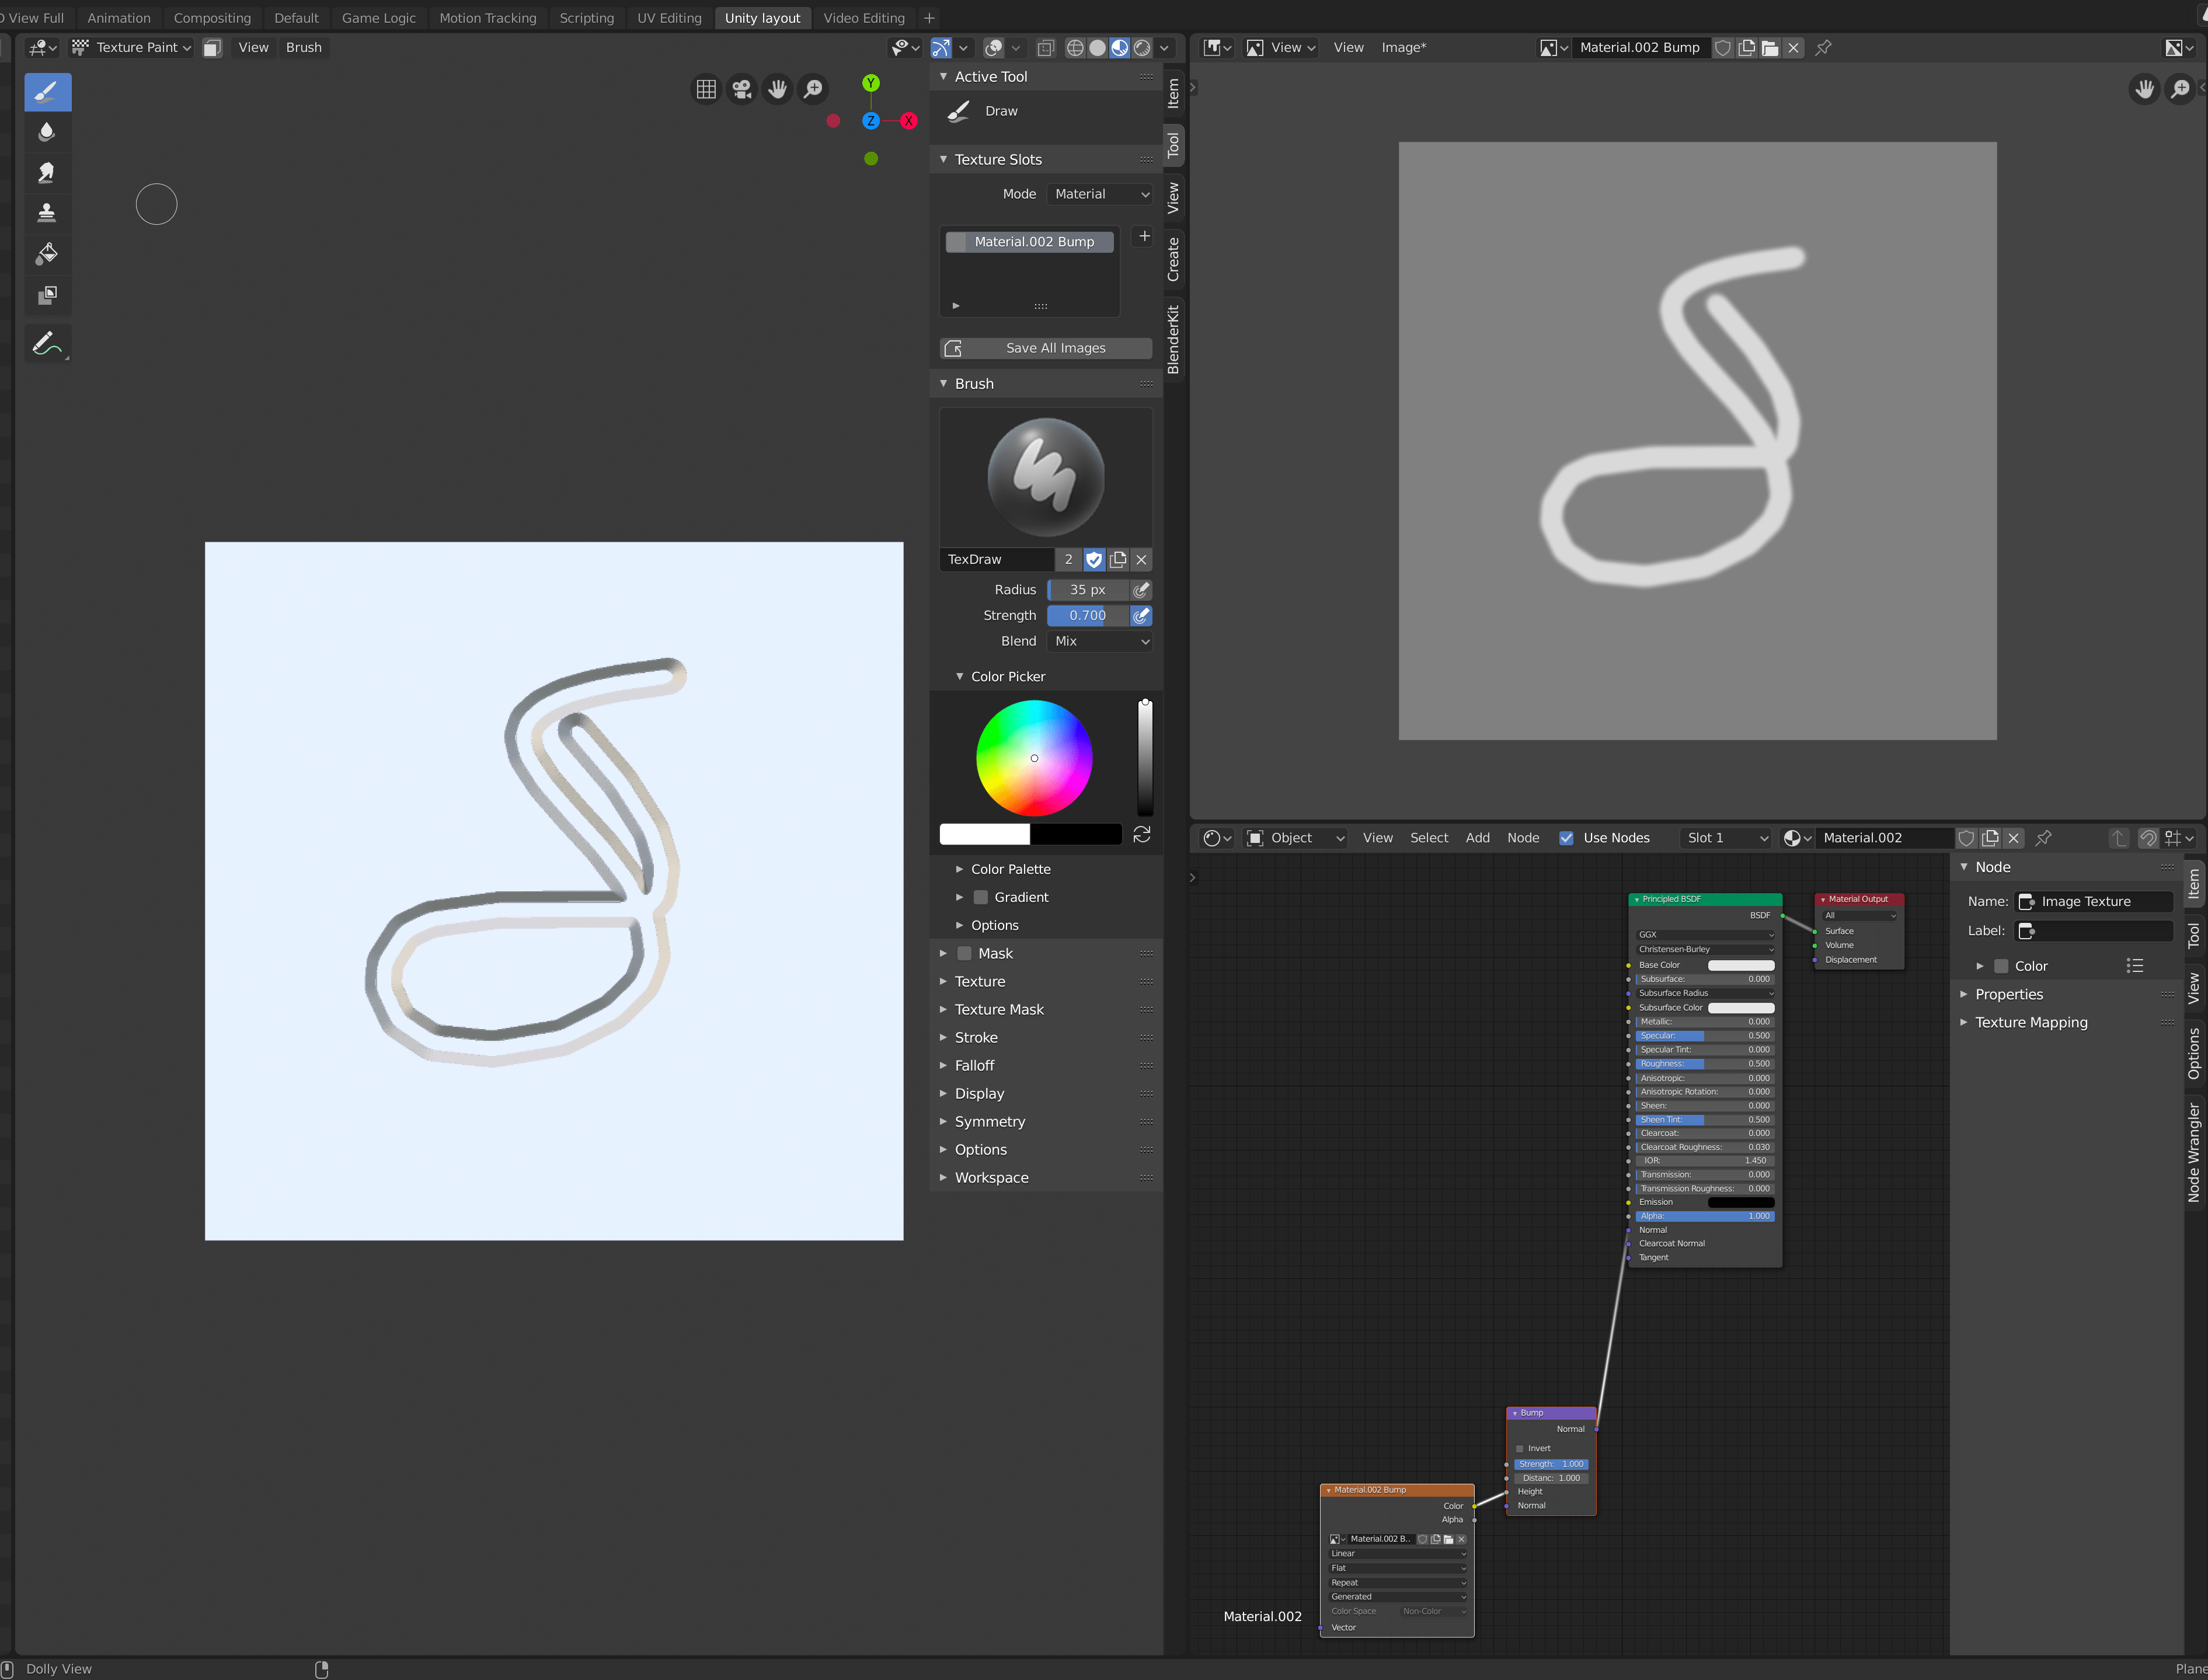The image size is (2208, 1680).
Task: Select the Soften brush tool
Action: pyautogui.click(x=46, y=131)
